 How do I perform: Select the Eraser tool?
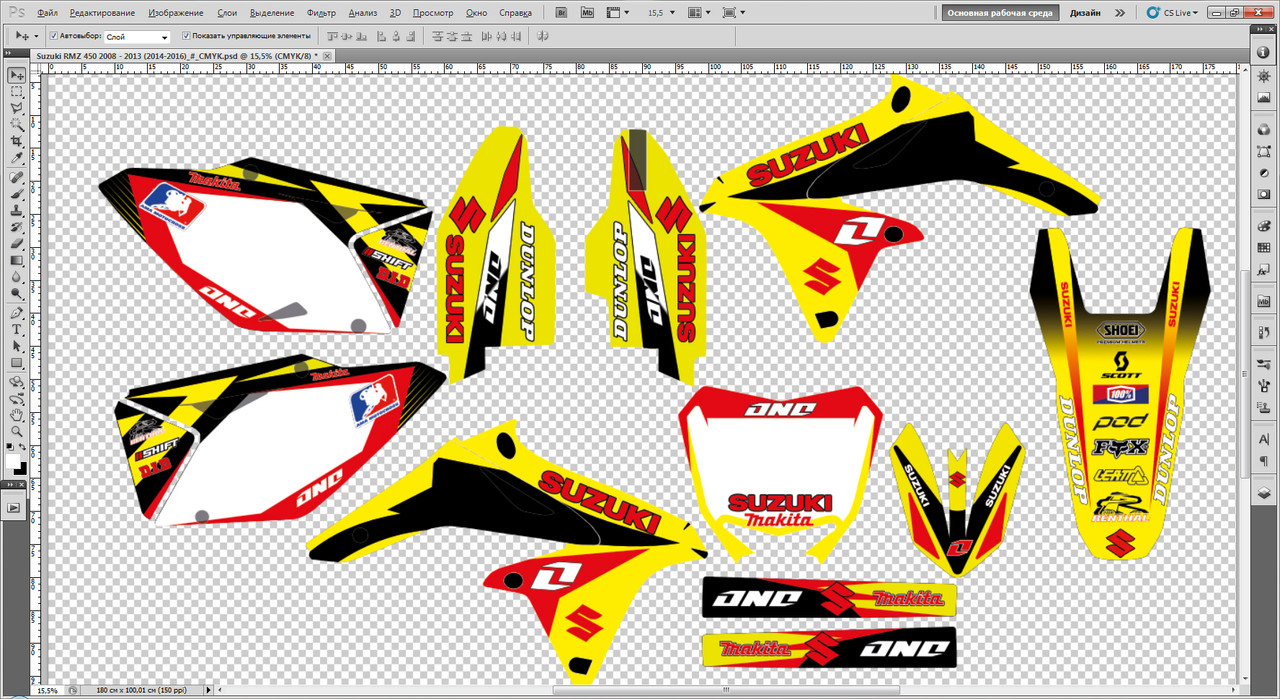(x=17, y=245)
